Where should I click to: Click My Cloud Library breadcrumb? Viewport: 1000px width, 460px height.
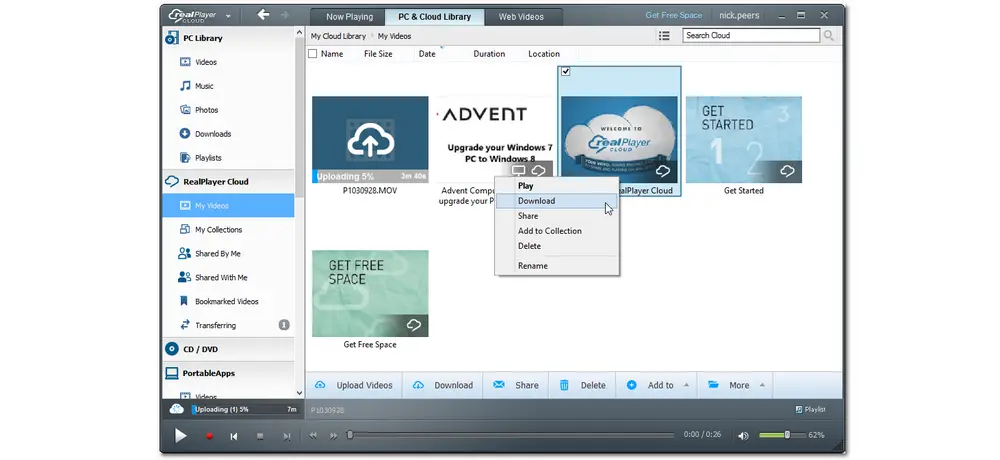[x=338, y=36]
